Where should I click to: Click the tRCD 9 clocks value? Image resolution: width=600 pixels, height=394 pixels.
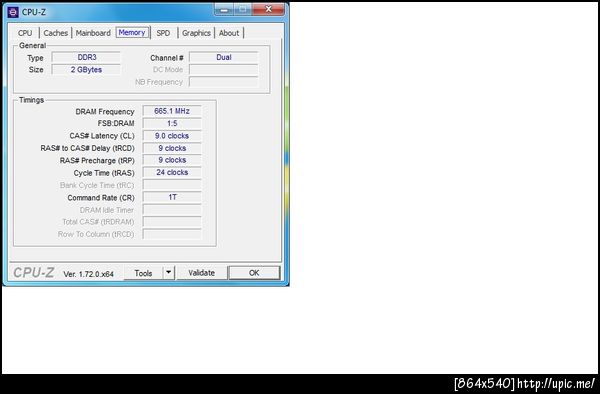coord(172,148)
